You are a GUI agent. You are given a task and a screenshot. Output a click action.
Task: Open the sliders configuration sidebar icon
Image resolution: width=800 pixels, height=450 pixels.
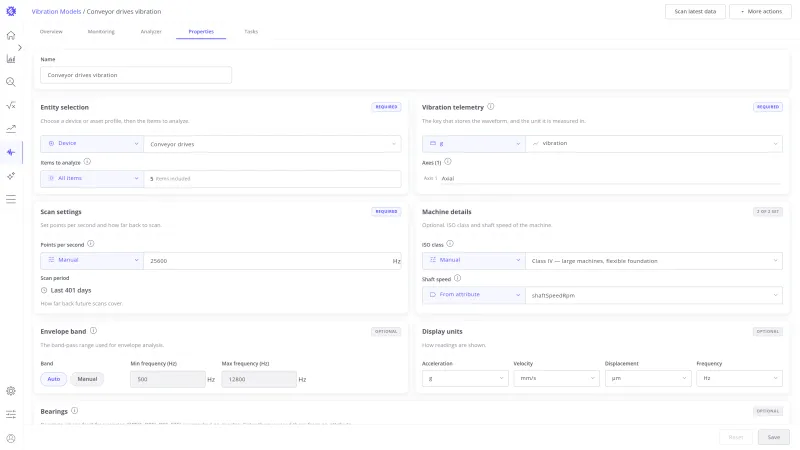point(11,414)
